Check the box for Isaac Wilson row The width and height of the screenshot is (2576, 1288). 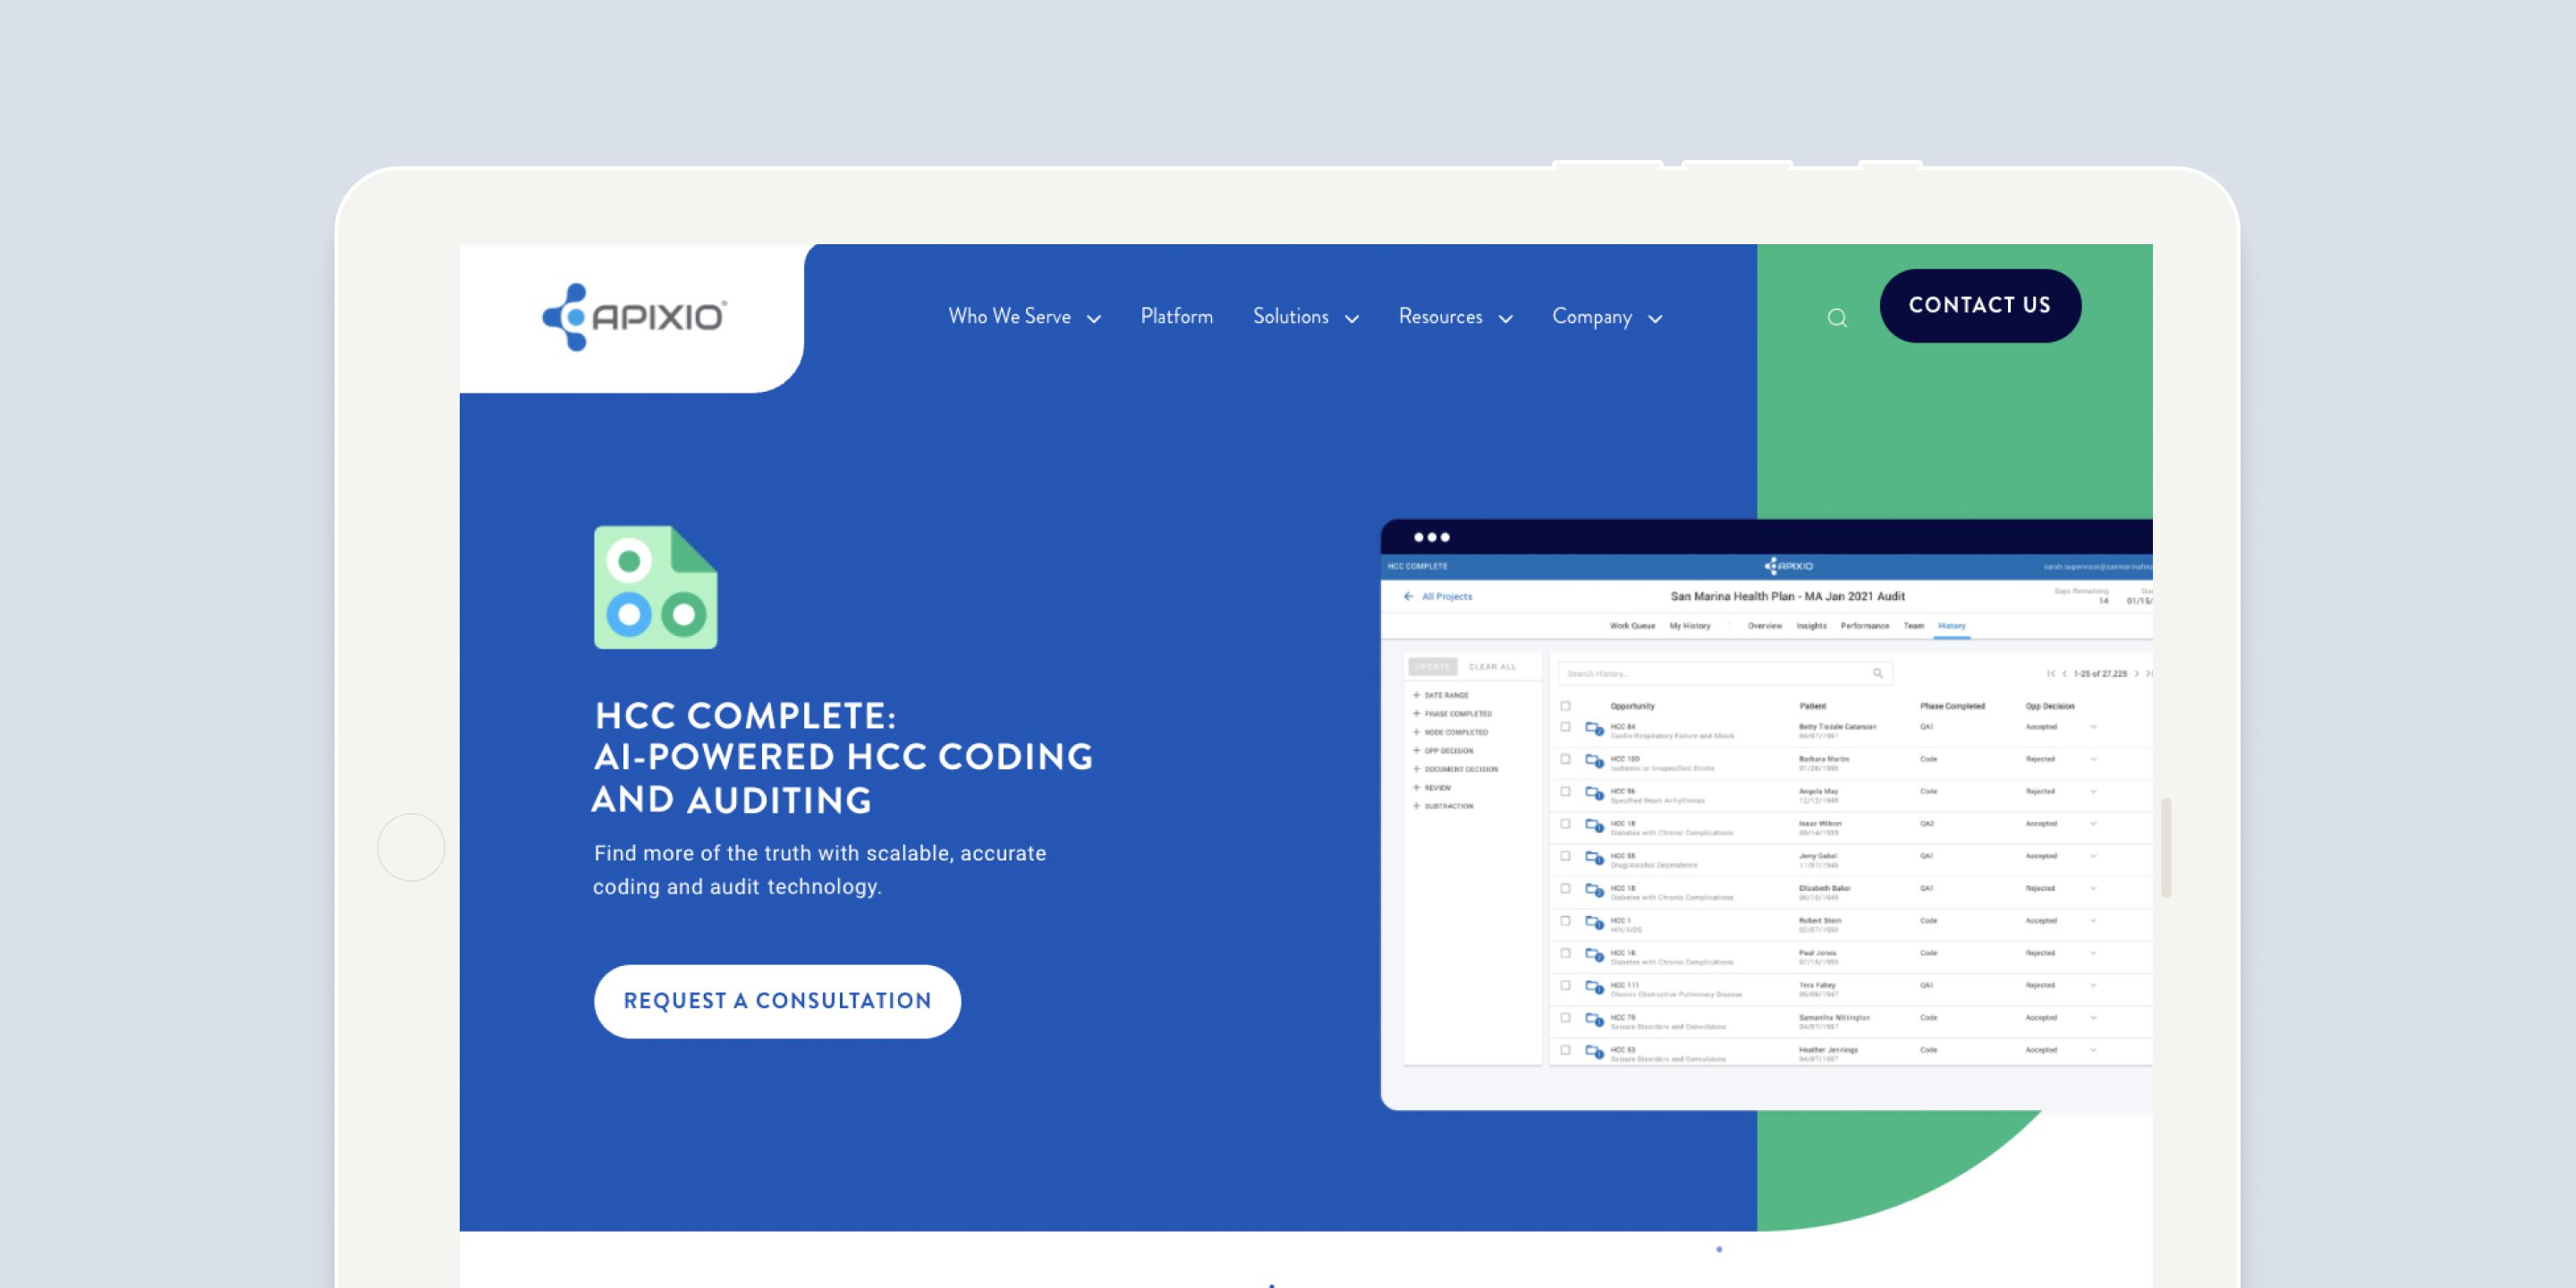pyautogui.click(x=1565, y=824)
